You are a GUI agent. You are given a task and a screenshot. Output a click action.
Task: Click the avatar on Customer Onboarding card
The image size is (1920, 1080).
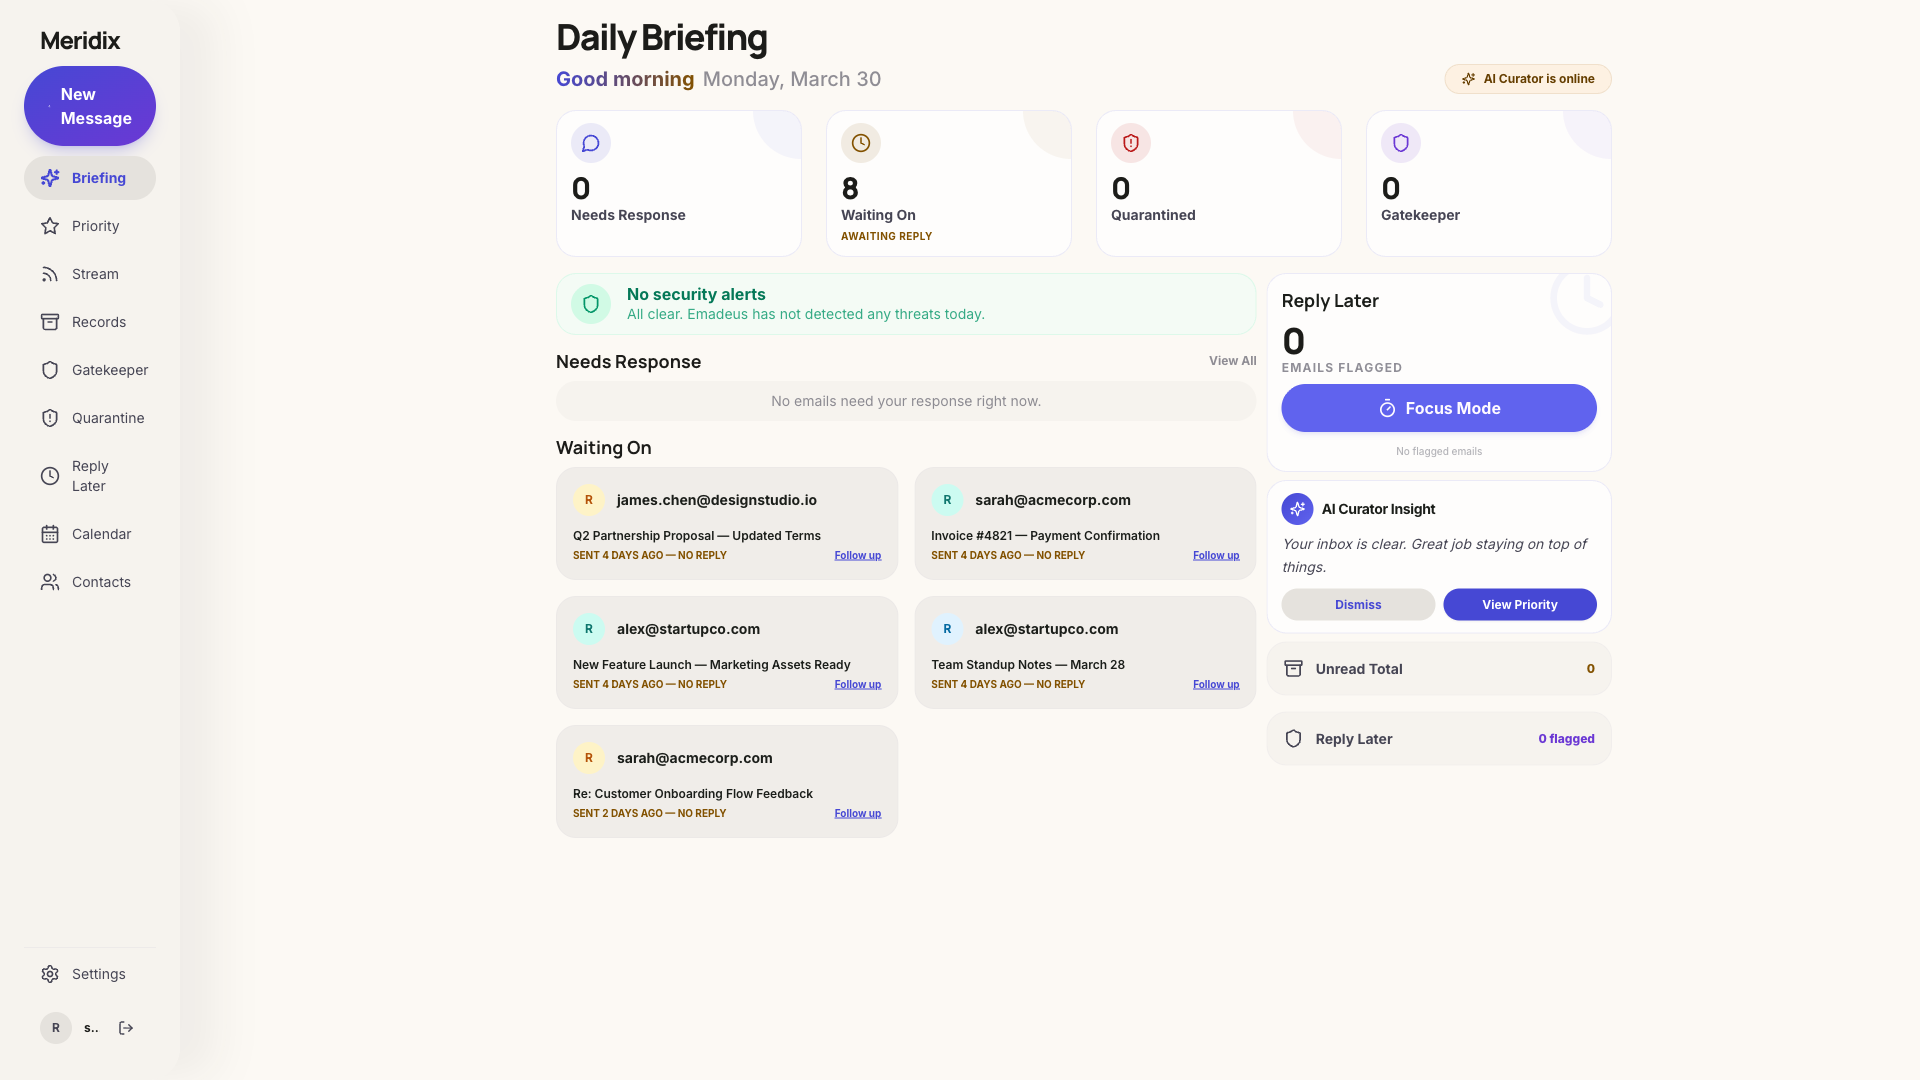588,758
